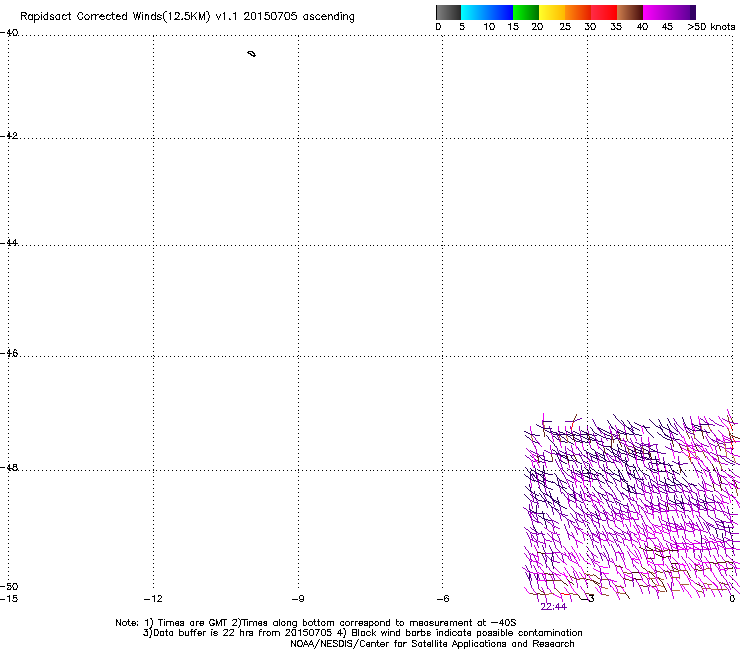Click the brown 35-40 knots color segment
Screen dimensions: 740x650
630,12
